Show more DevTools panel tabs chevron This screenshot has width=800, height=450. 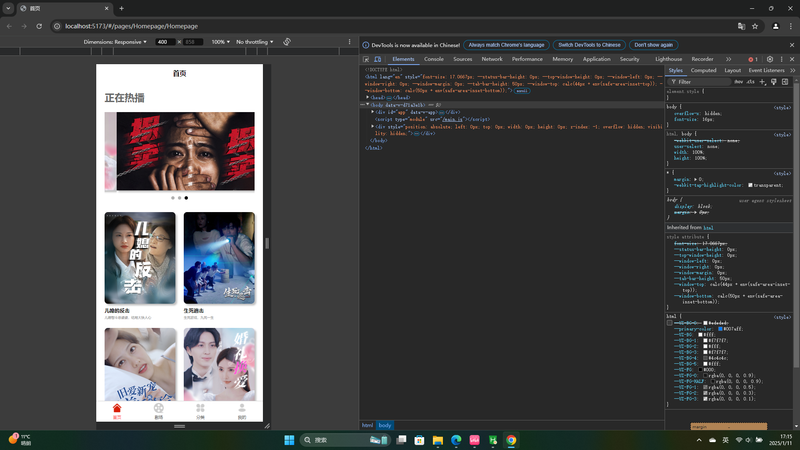[729, 59]
